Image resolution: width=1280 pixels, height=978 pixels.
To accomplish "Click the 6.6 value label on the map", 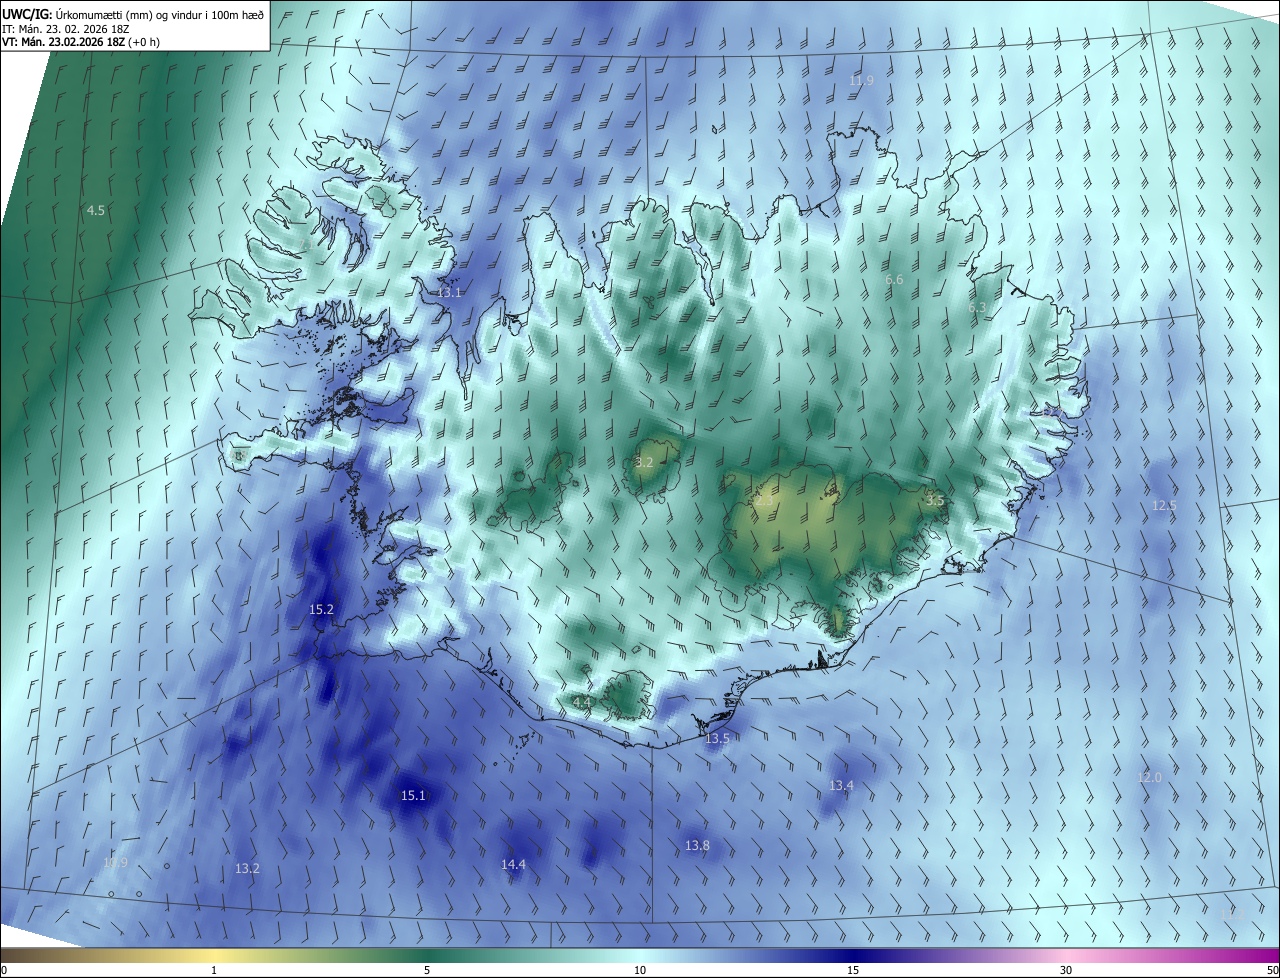I will tap(894, 280).
